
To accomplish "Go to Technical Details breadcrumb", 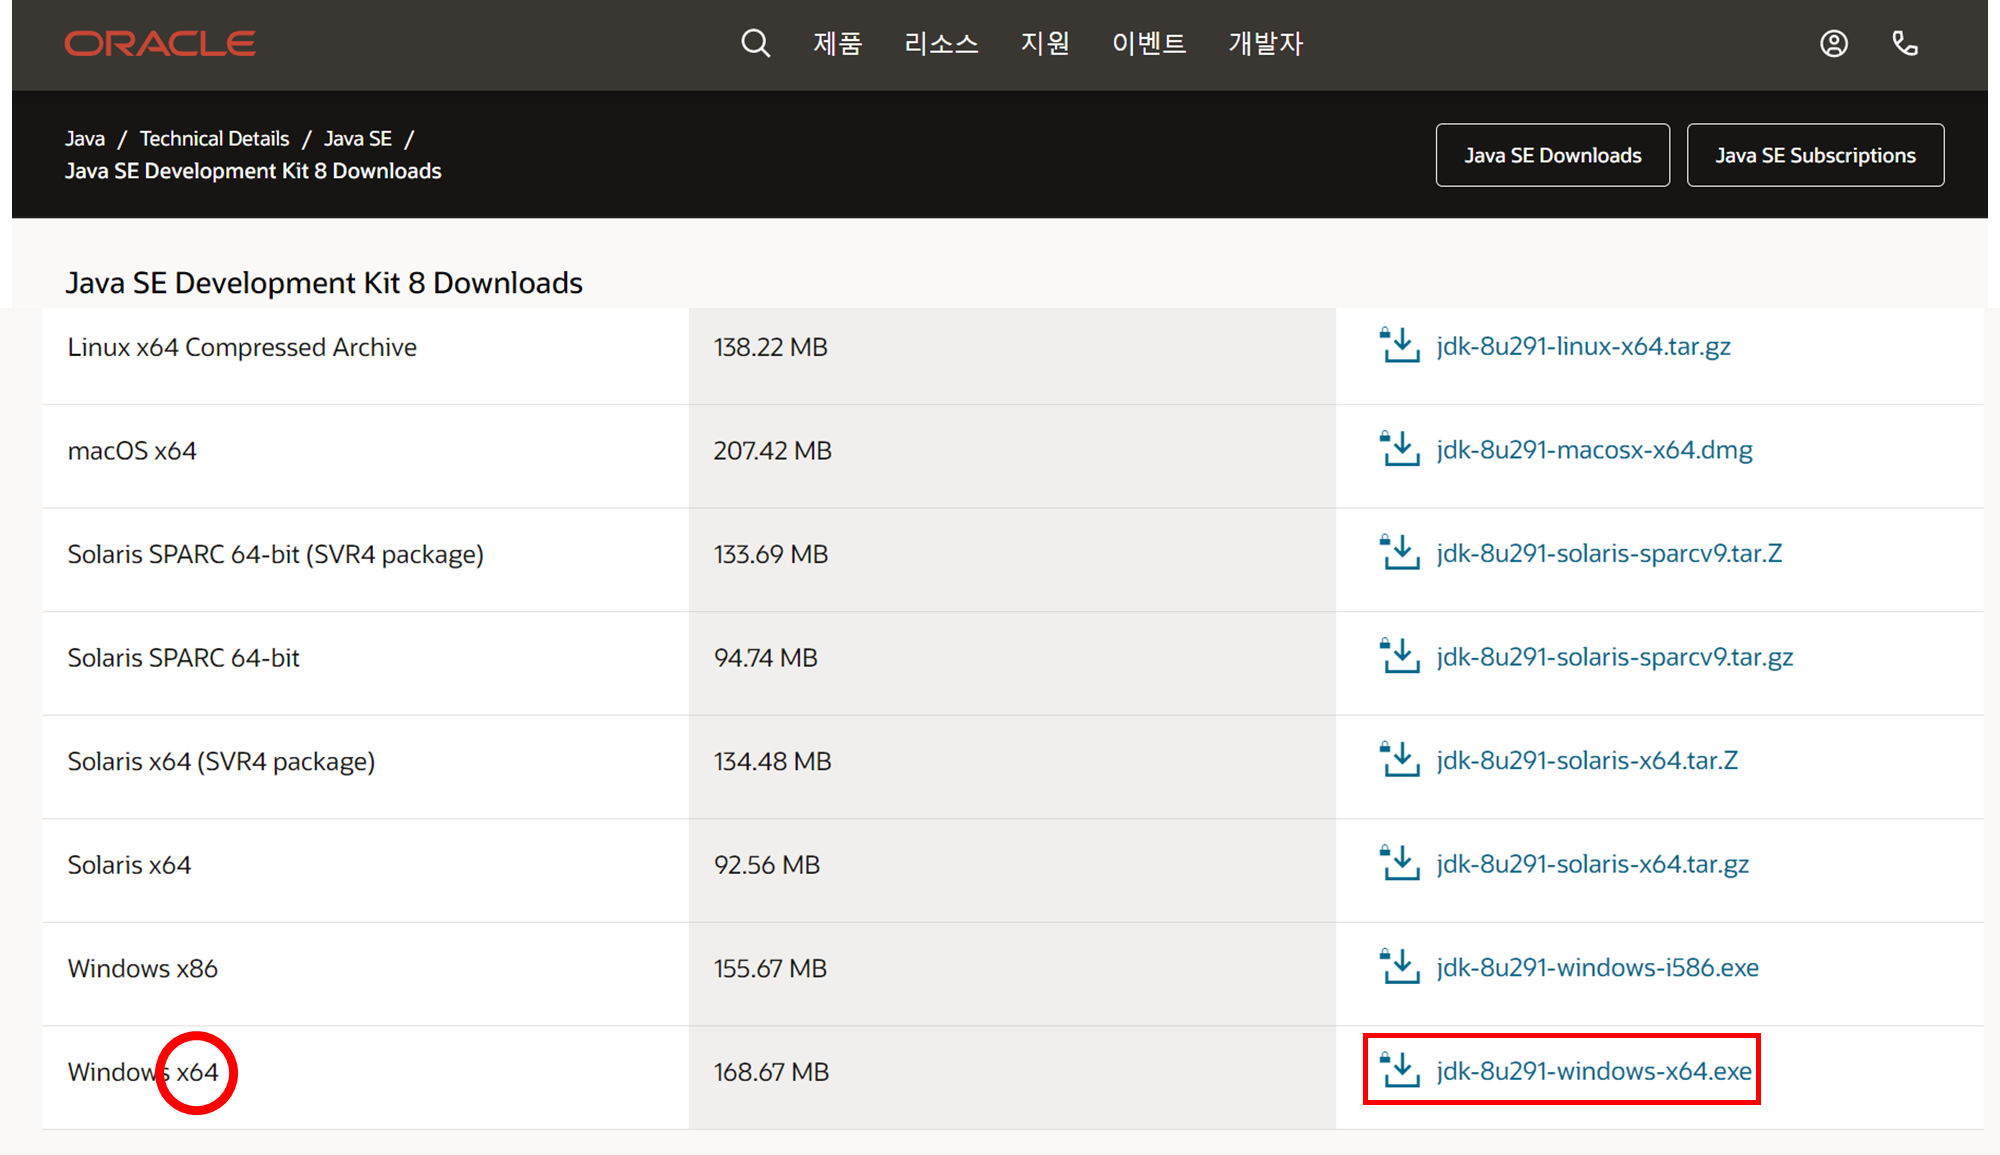I will click(214, 139).
